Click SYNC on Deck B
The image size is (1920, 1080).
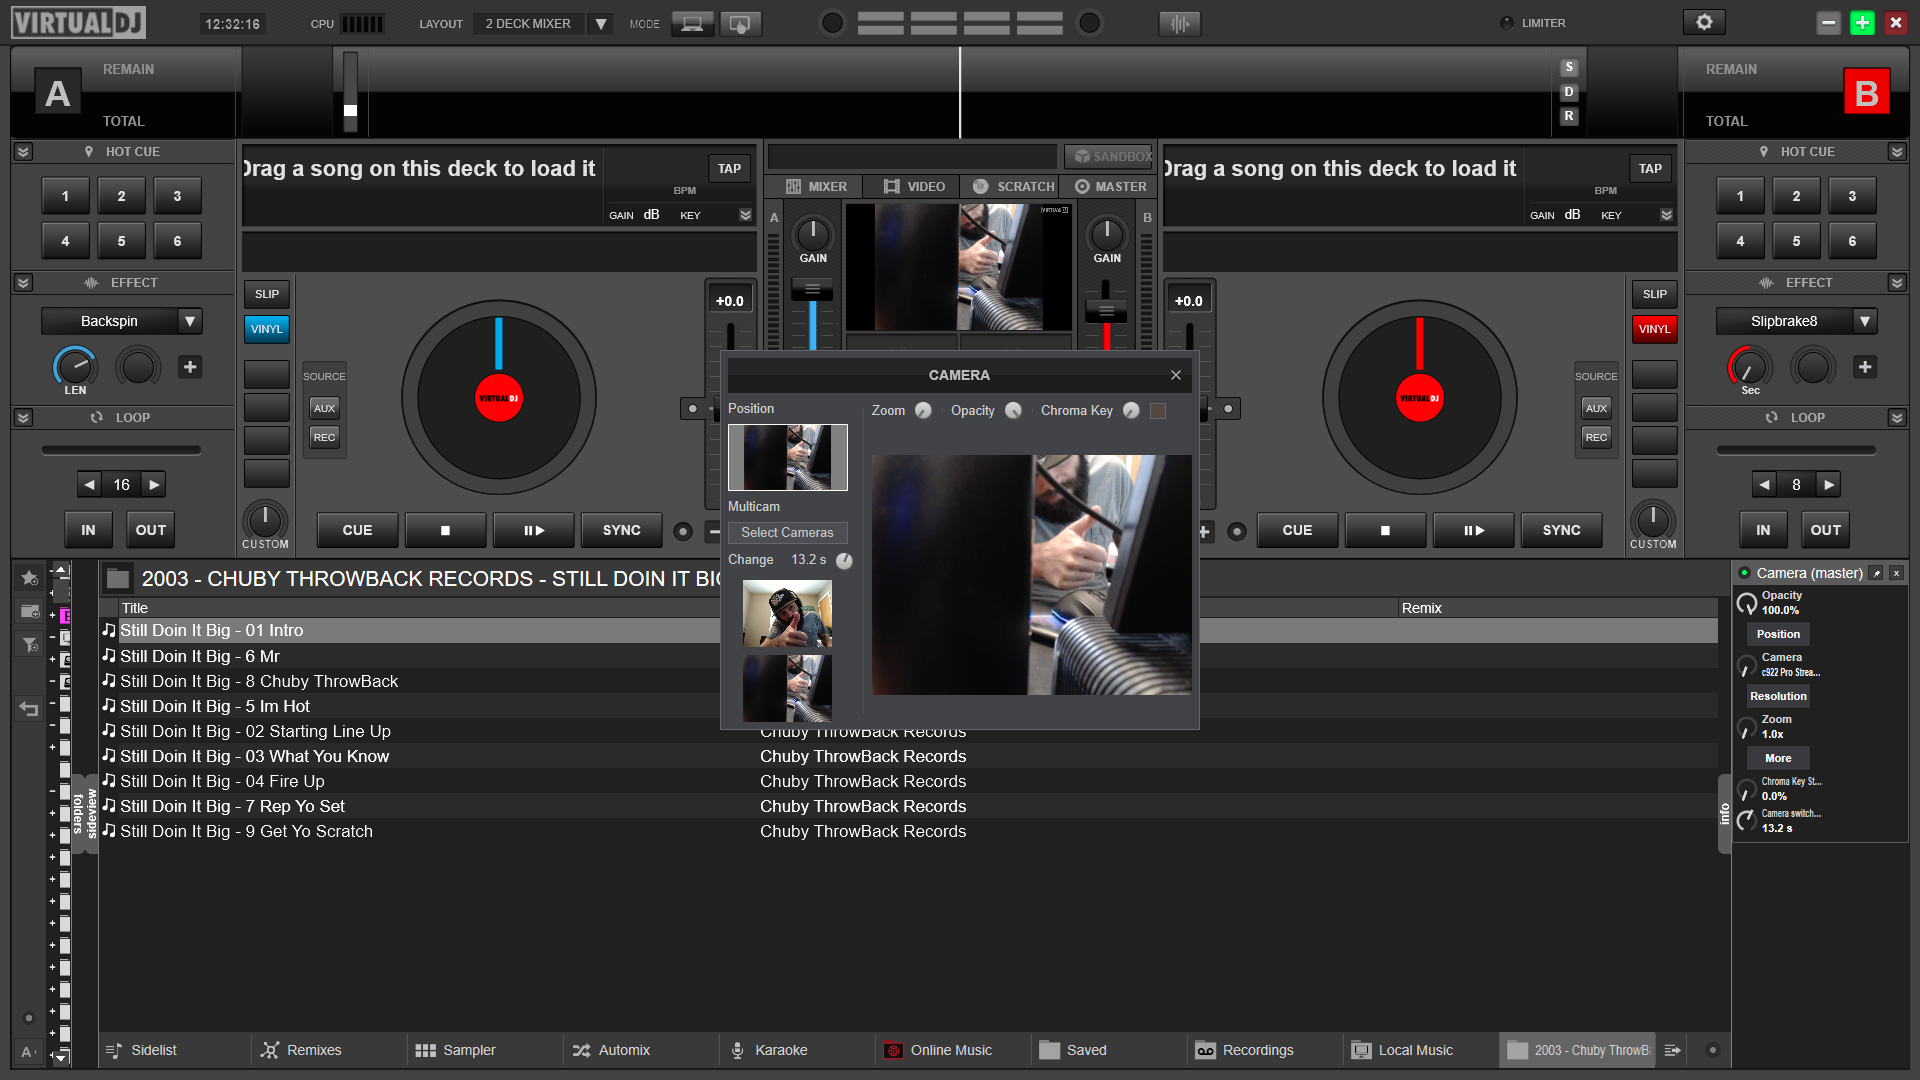1561,530
